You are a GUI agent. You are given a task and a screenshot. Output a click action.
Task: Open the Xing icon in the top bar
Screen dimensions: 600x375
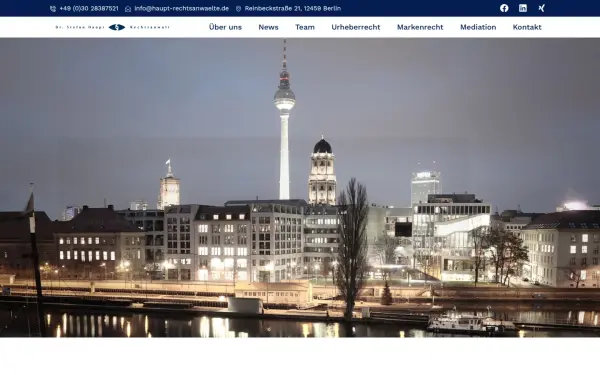point(541,8)
